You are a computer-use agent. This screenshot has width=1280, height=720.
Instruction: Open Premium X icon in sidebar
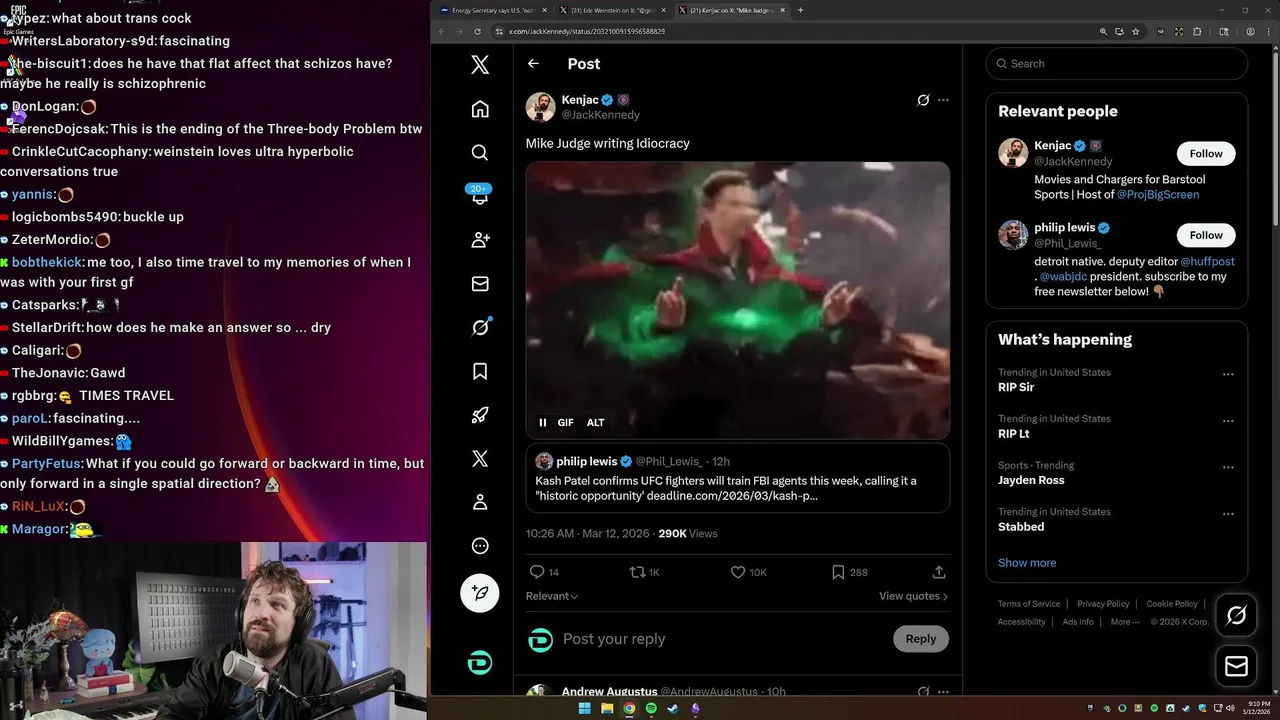pos(480,459)
